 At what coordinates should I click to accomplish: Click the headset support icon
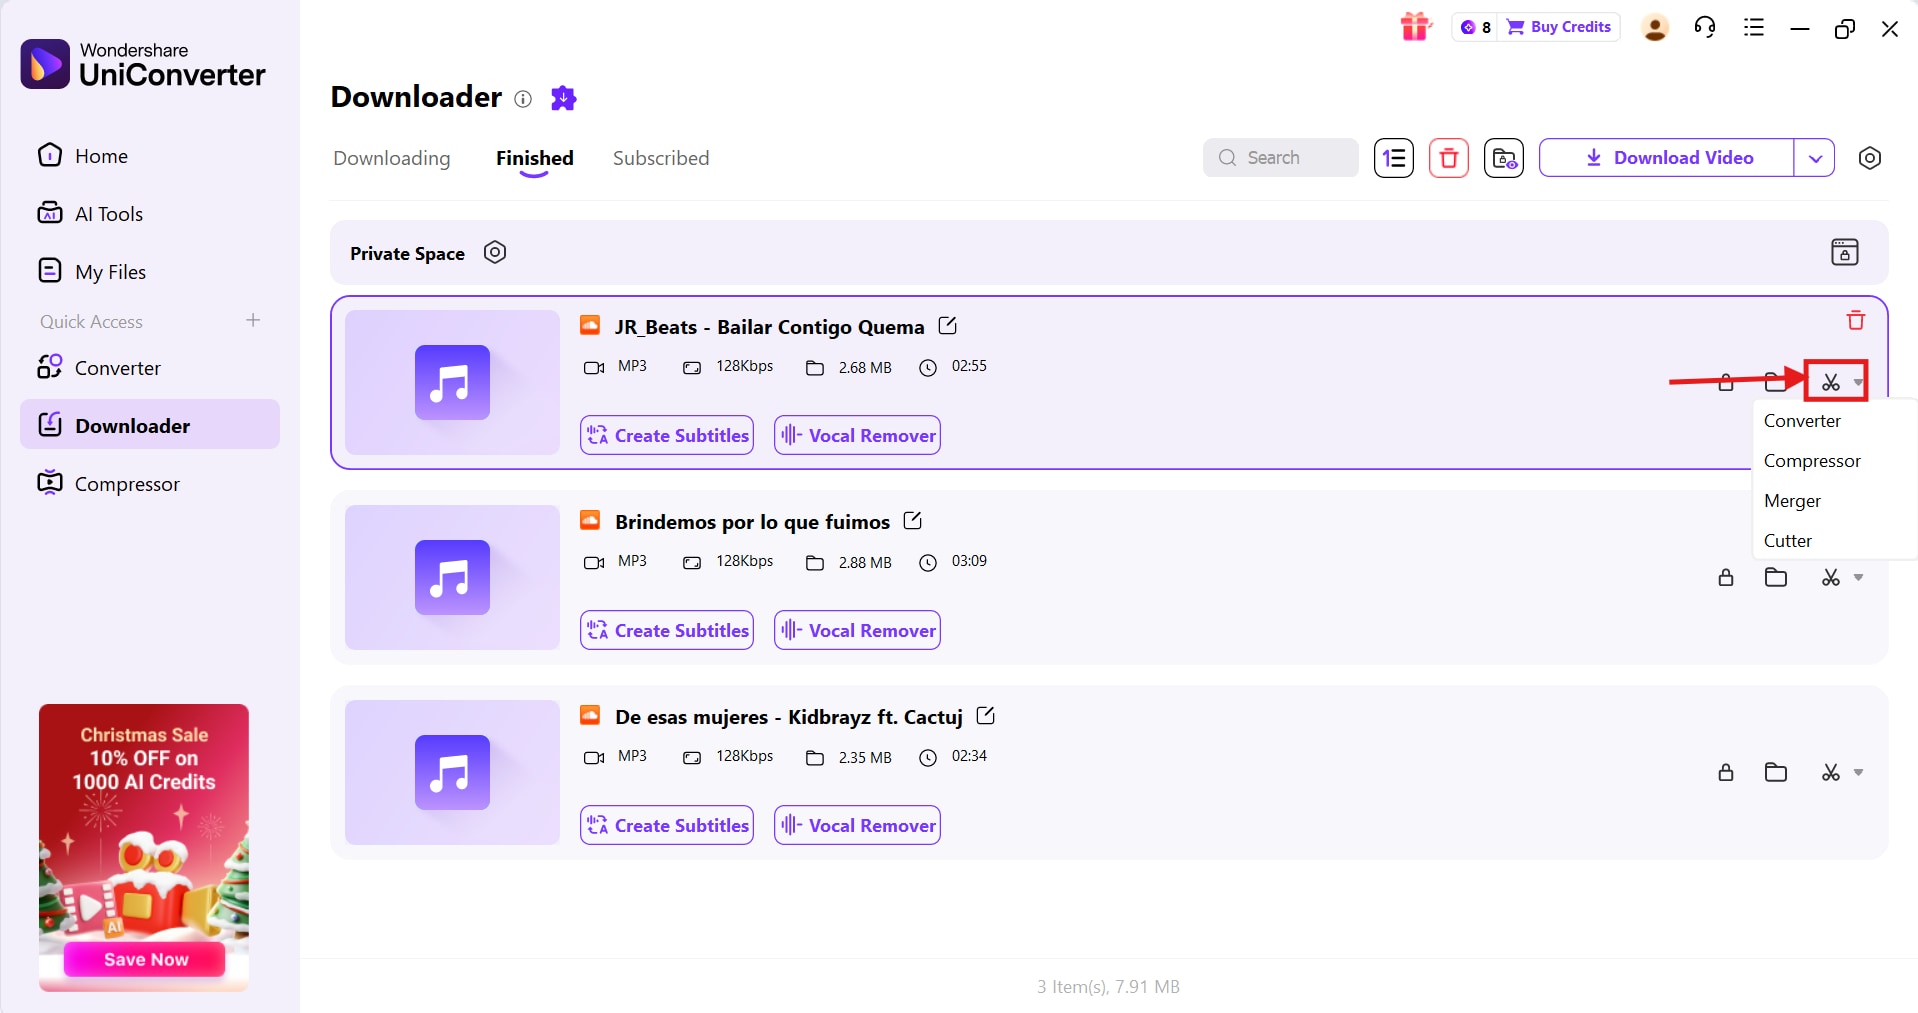click(x=1705, y=27)
